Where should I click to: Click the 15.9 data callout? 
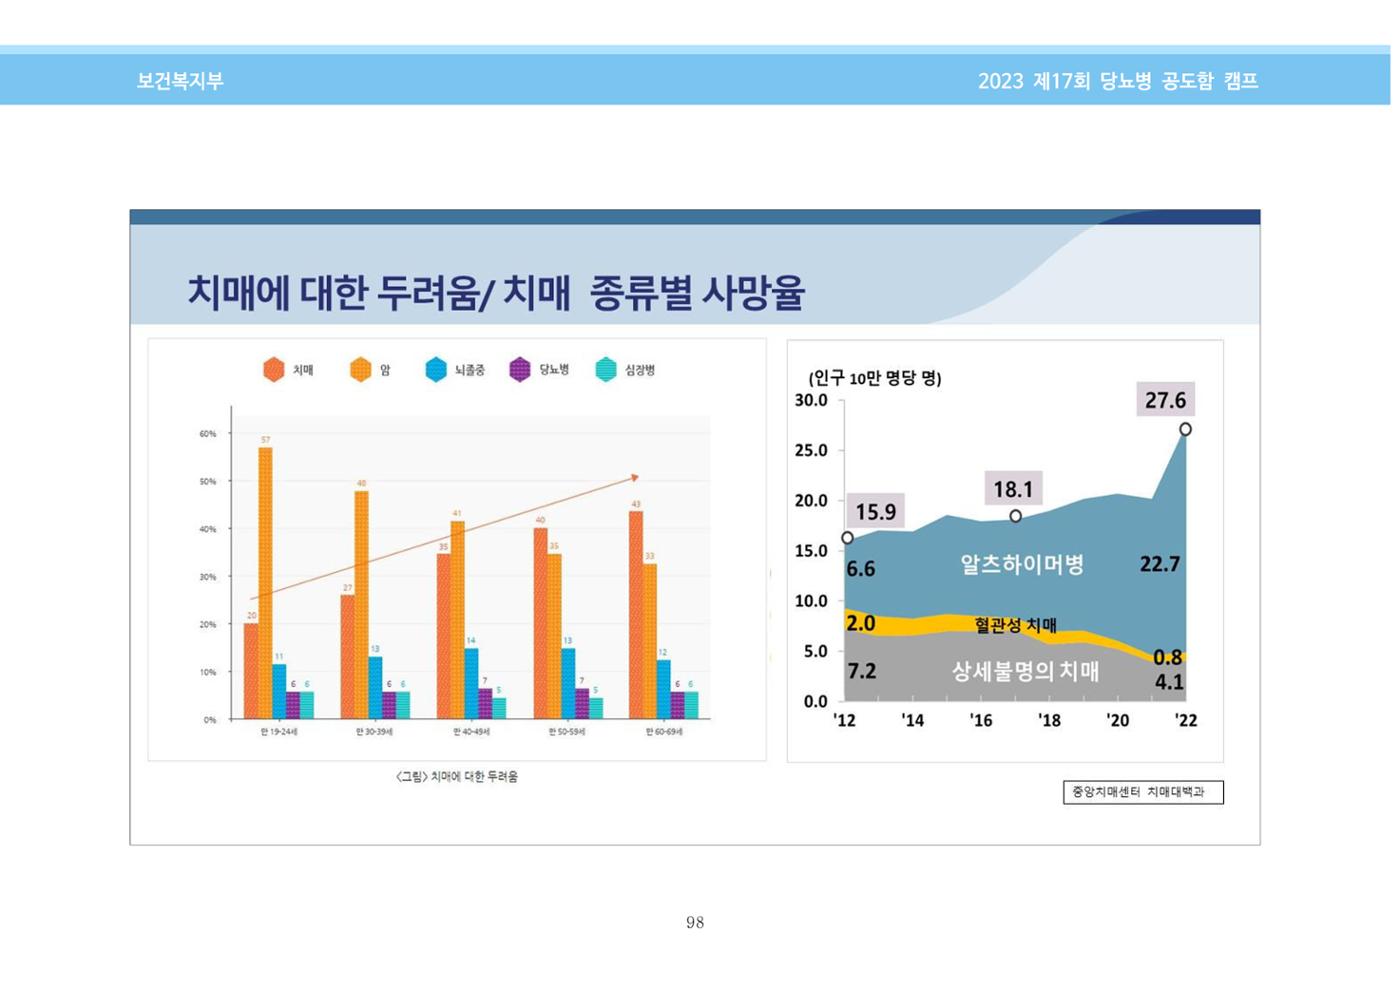click(x=876, y=512)
